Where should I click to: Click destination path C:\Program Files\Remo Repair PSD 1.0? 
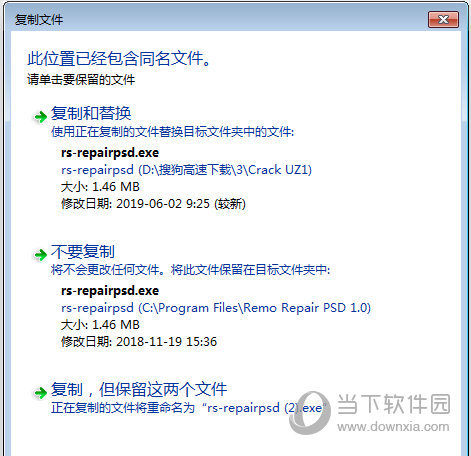pos(216,307)
